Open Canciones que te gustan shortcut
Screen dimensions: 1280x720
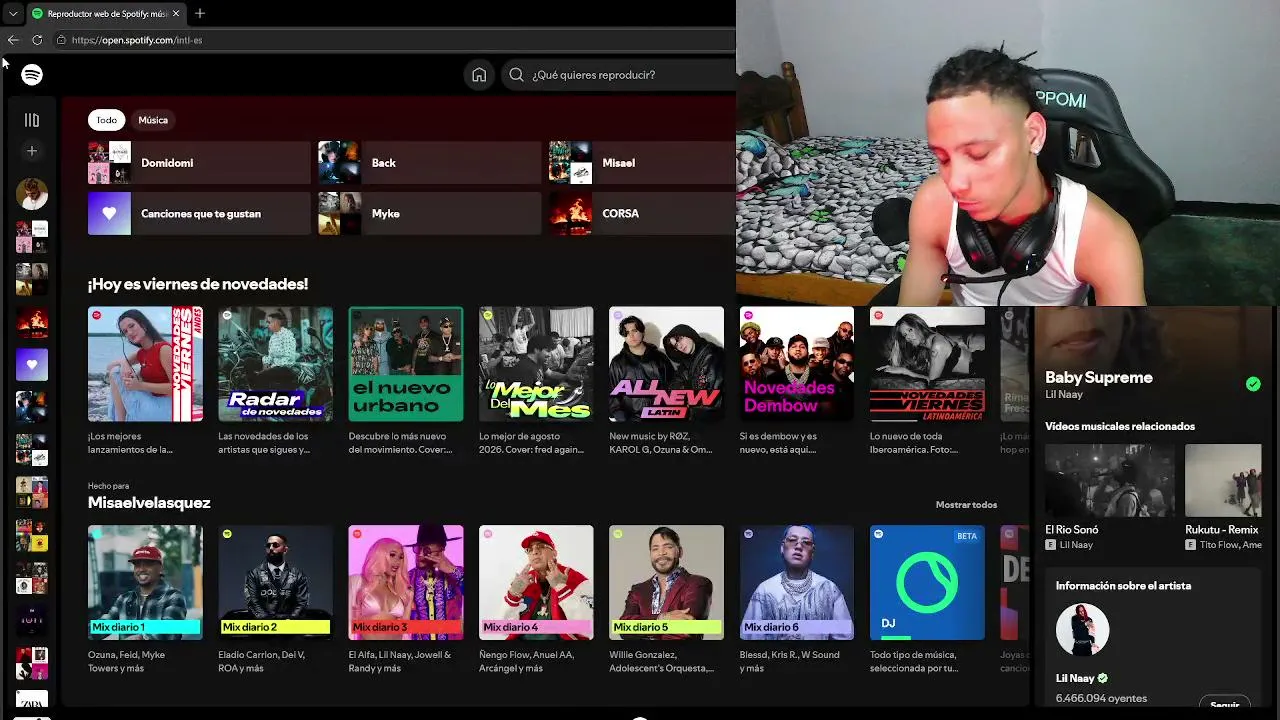click(x=199, y=214)
